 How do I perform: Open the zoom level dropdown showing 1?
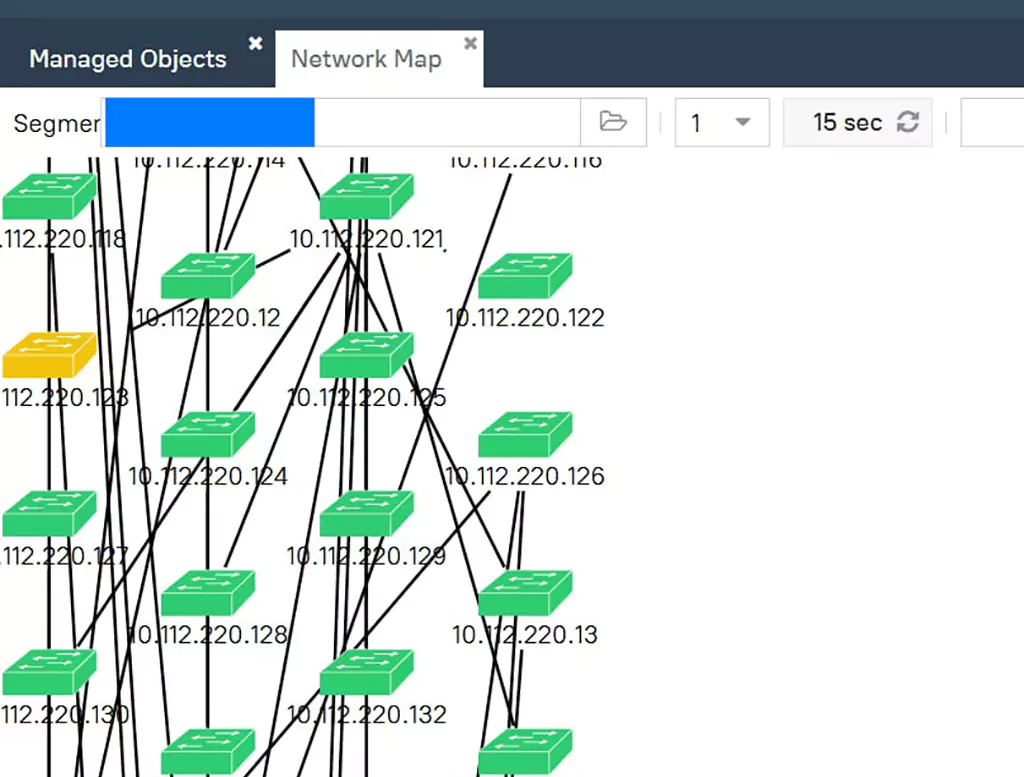721,122
